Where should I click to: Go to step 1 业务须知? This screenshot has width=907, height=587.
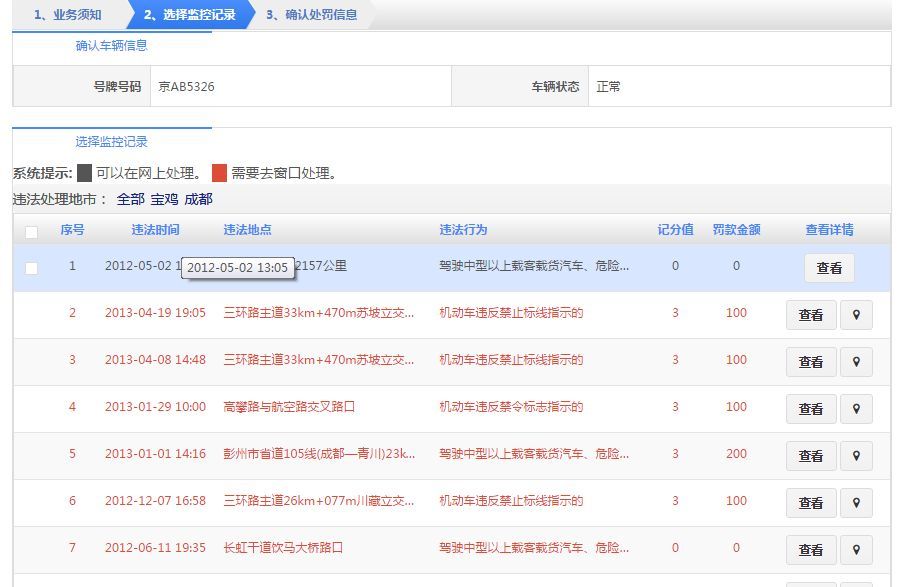point(67,15)
